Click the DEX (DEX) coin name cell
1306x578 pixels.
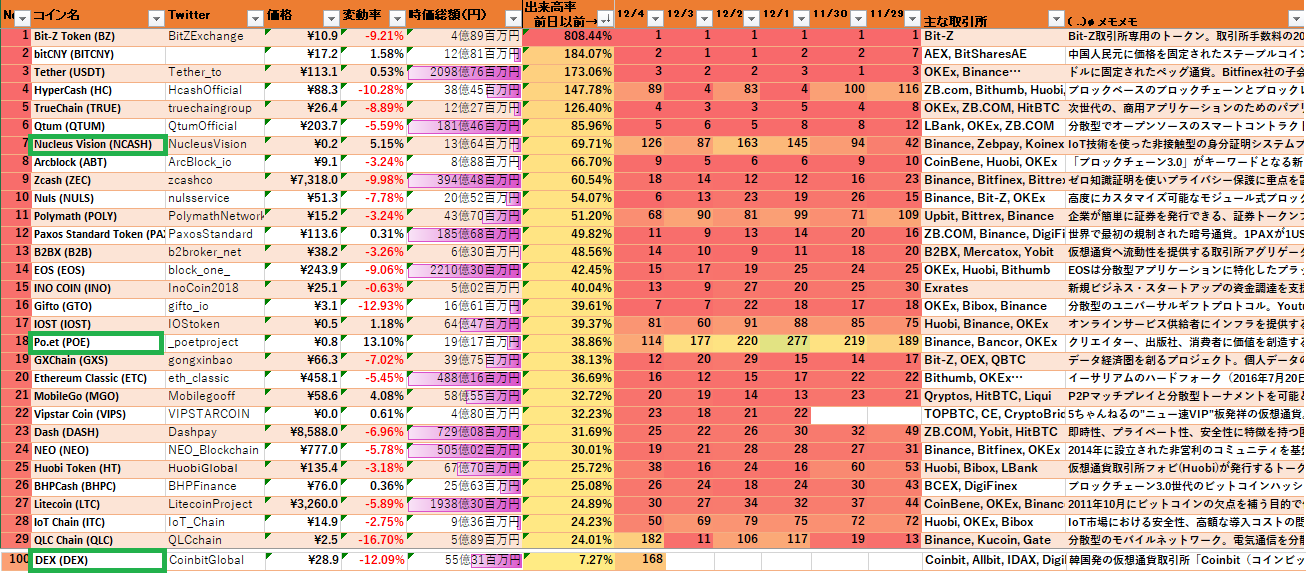pos(97,560)
